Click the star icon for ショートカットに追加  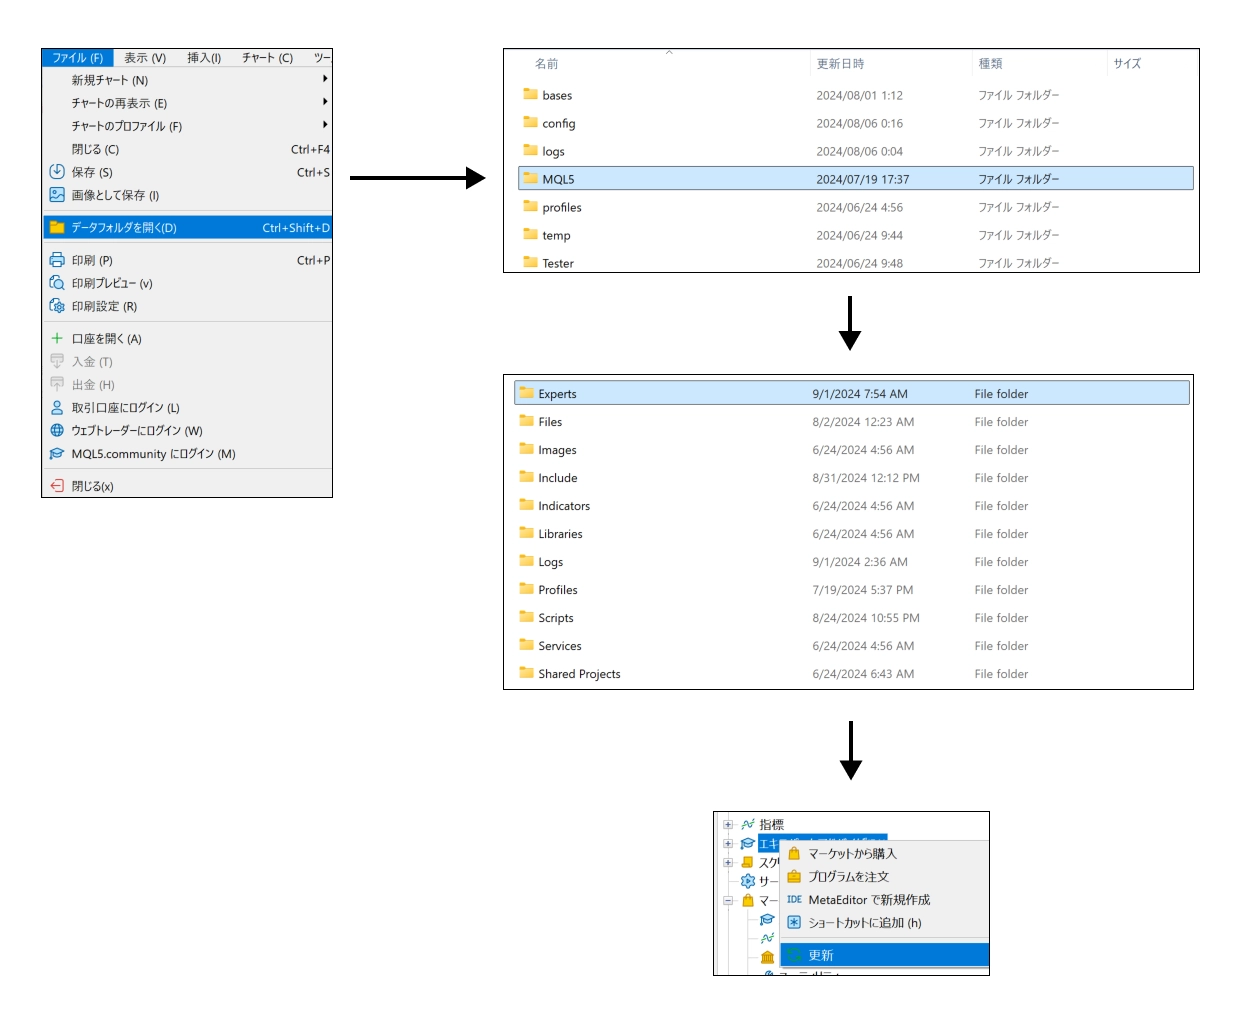coord(794,922)
